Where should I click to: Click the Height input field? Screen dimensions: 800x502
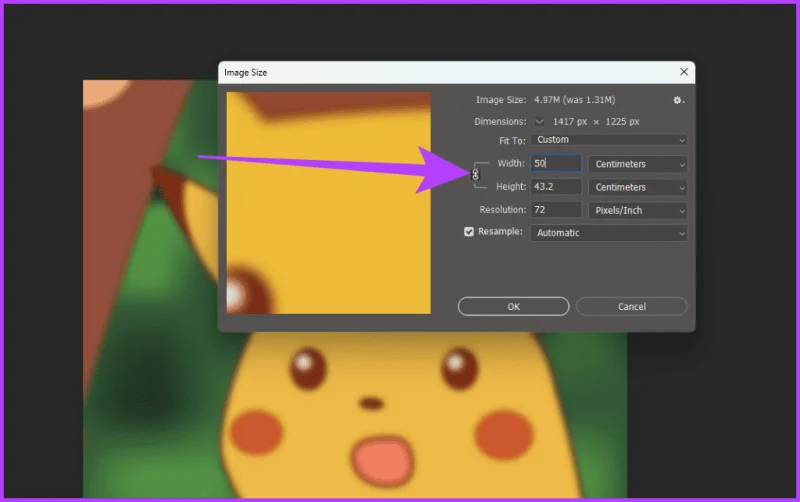[x=556, y=187]
